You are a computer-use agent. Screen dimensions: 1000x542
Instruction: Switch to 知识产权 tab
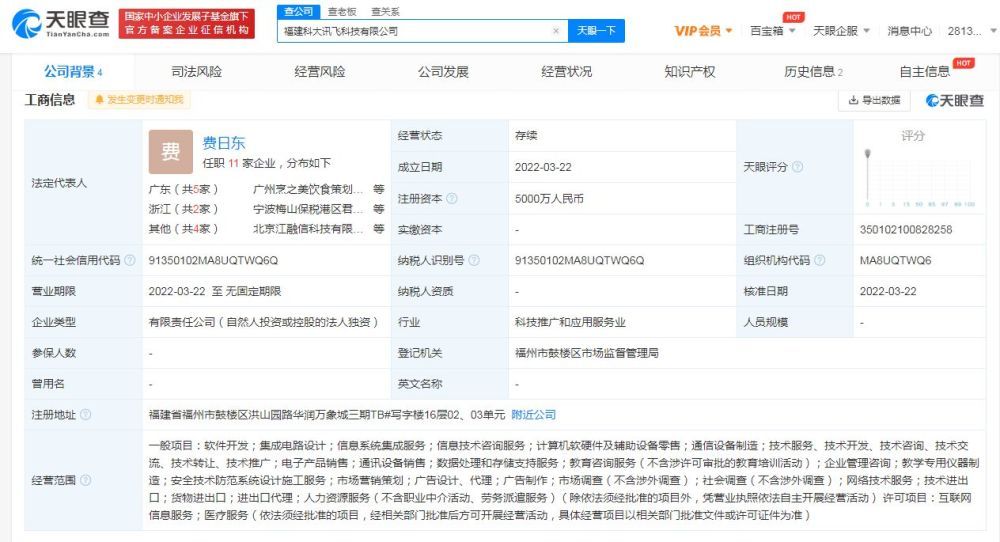[689, 71]
